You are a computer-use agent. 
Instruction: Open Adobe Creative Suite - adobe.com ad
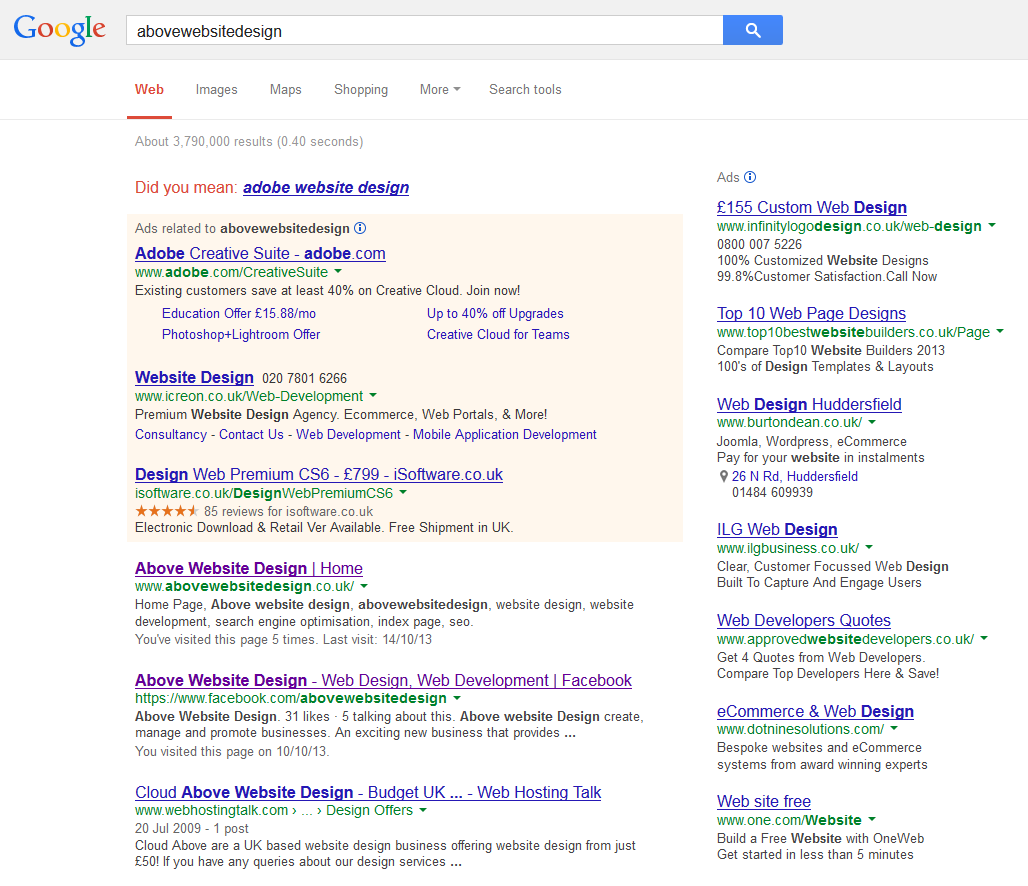[260, 254]
